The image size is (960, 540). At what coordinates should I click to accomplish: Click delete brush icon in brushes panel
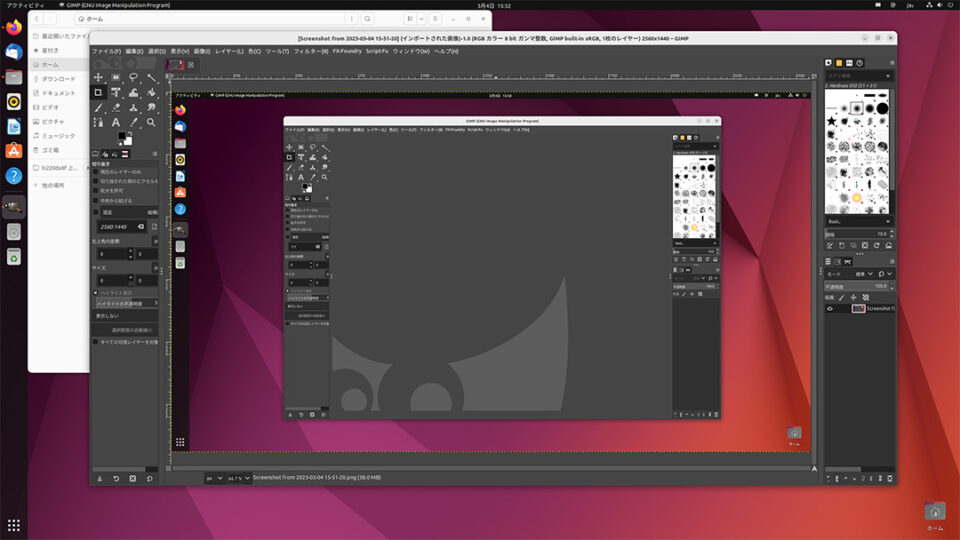click(x=864, y=246)
